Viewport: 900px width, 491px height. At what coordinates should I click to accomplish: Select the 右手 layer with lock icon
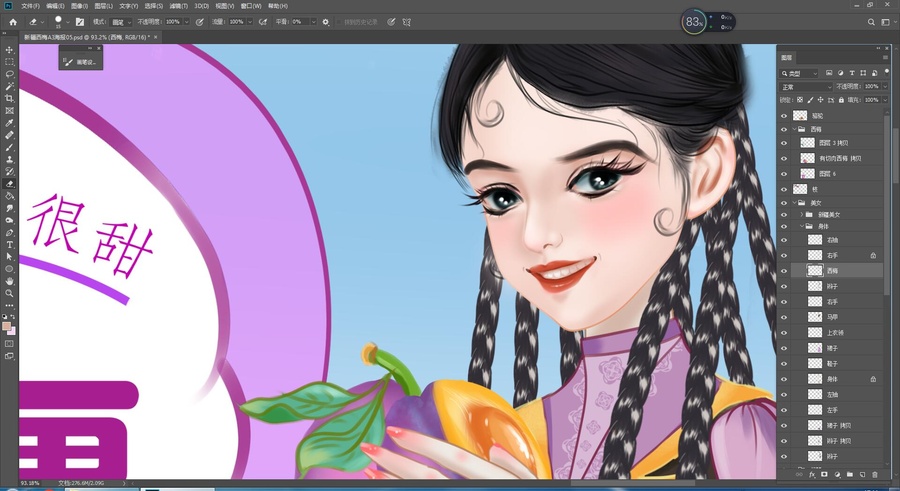(837, 255)
